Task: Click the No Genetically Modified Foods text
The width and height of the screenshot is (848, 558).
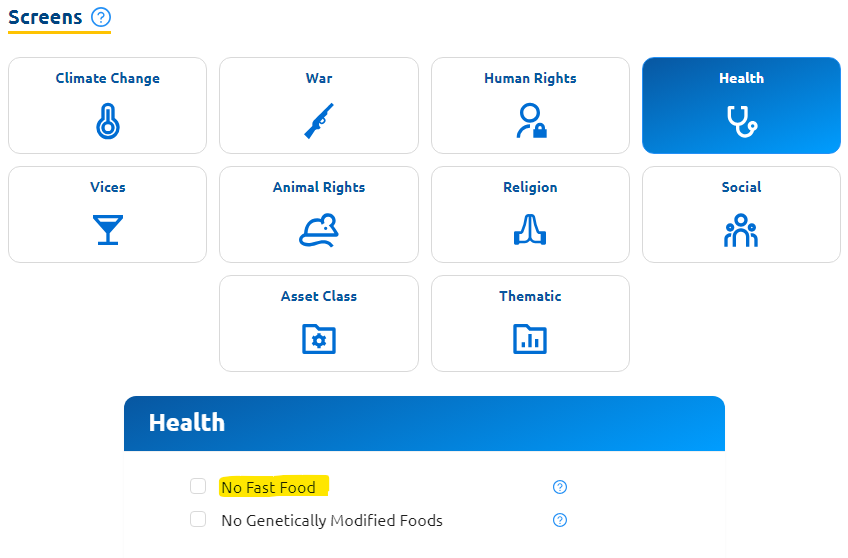Action: point(331,520)
